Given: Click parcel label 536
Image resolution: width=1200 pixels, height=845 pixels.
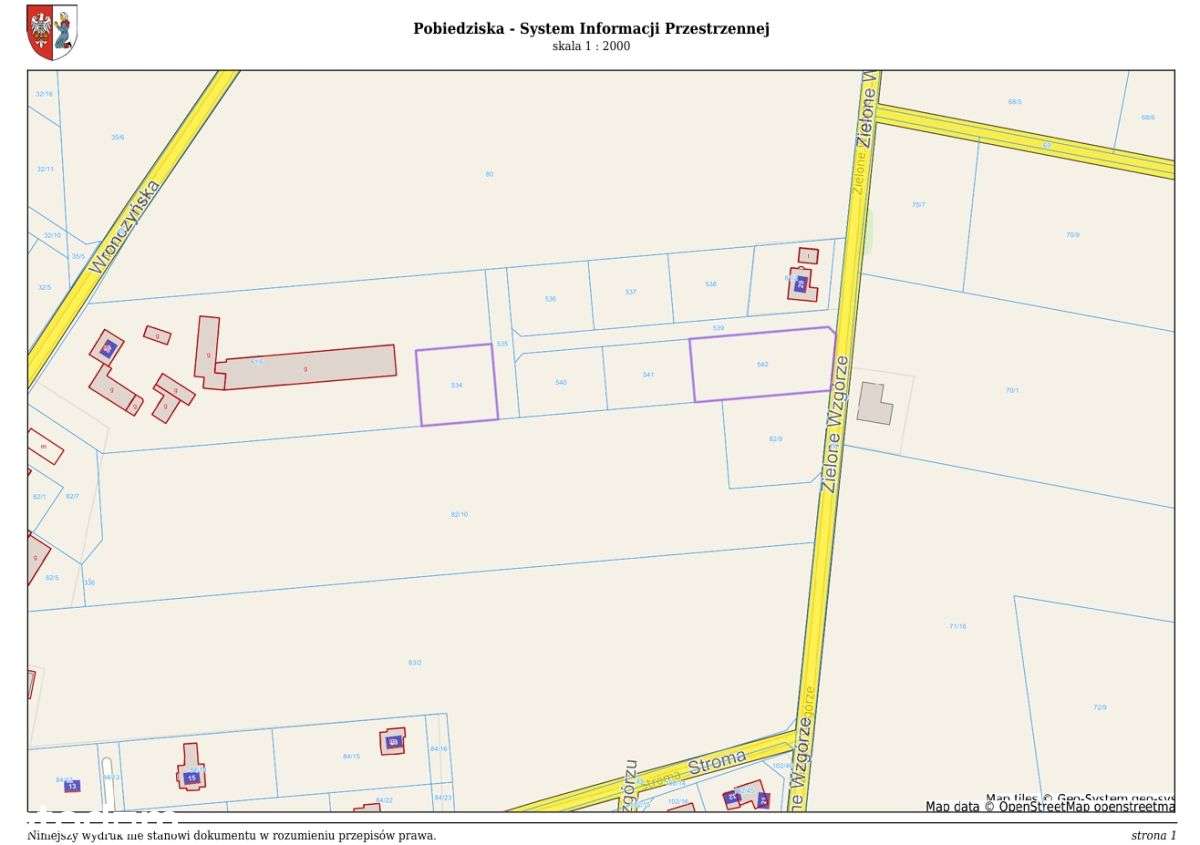Looking at the screenshot, I should click(550, 299).
